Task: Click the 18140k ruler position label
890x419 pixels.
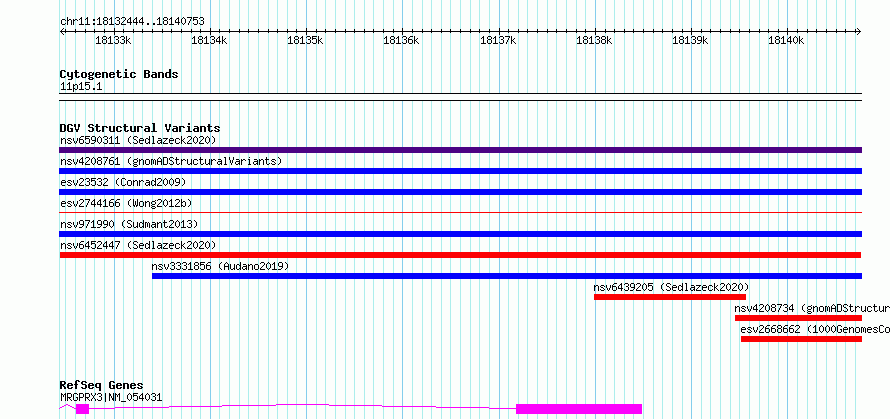Action: (x=787, y=40)
